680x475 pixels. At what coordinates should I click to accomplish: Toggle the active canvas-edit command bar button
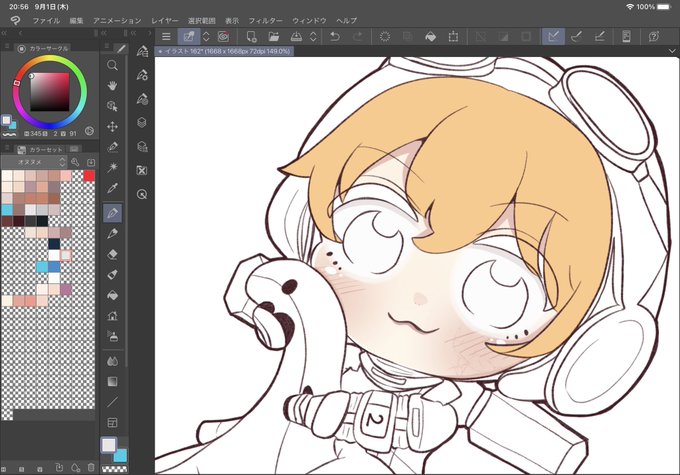[x=189, y=36]
